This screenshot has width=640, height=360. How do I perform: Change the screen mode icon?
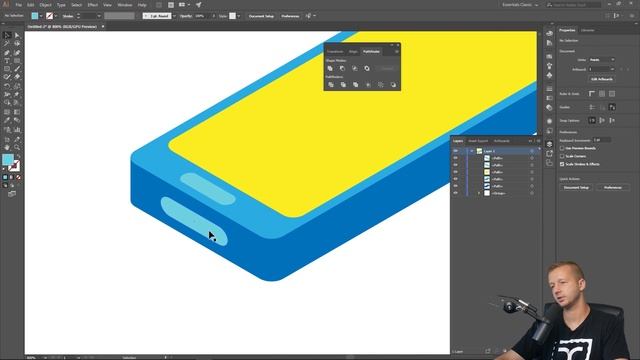pyautogui.click(x=12, y=194)
